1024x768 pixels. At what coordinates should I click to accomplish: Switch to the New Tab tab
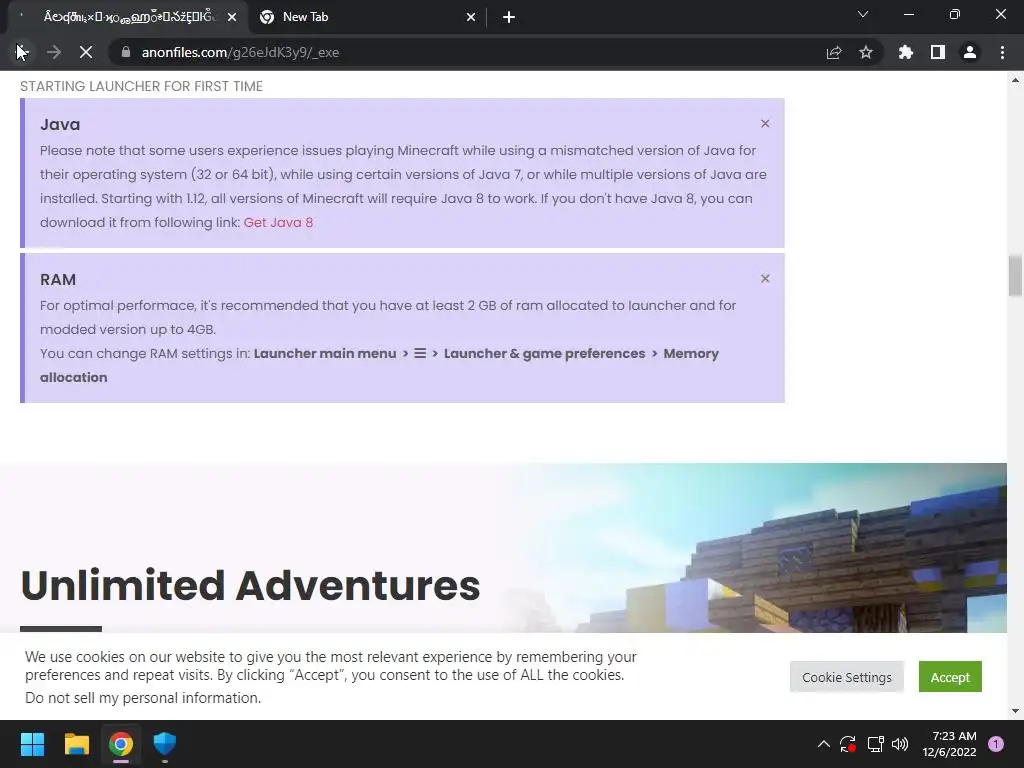pos(366,17)
